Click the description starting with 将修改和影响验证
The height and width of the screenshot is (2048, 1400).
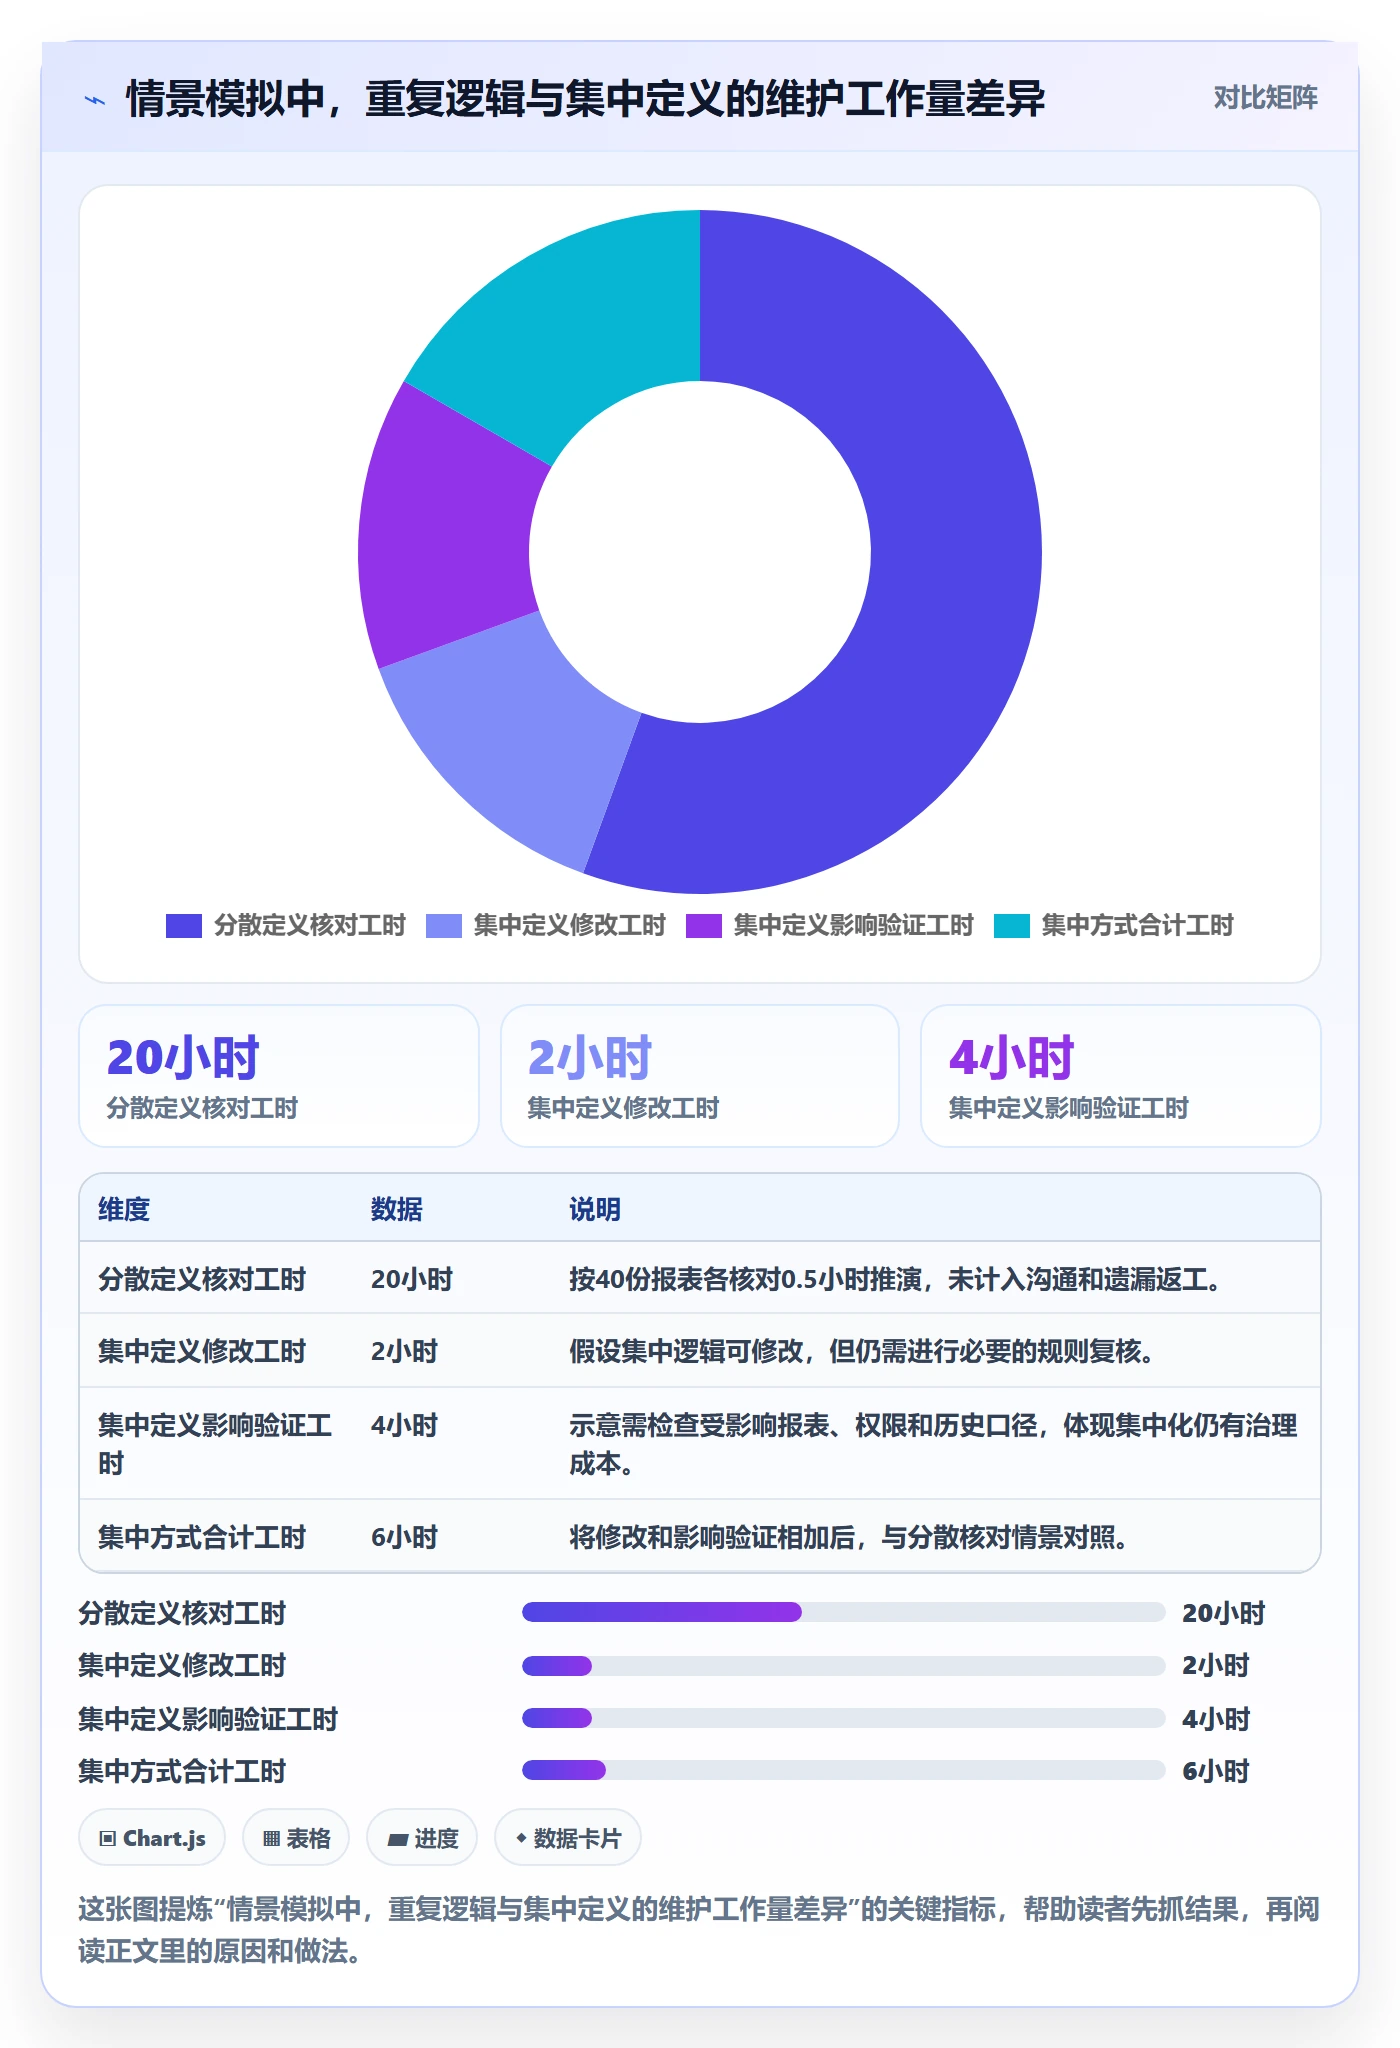pos(850,1537)
